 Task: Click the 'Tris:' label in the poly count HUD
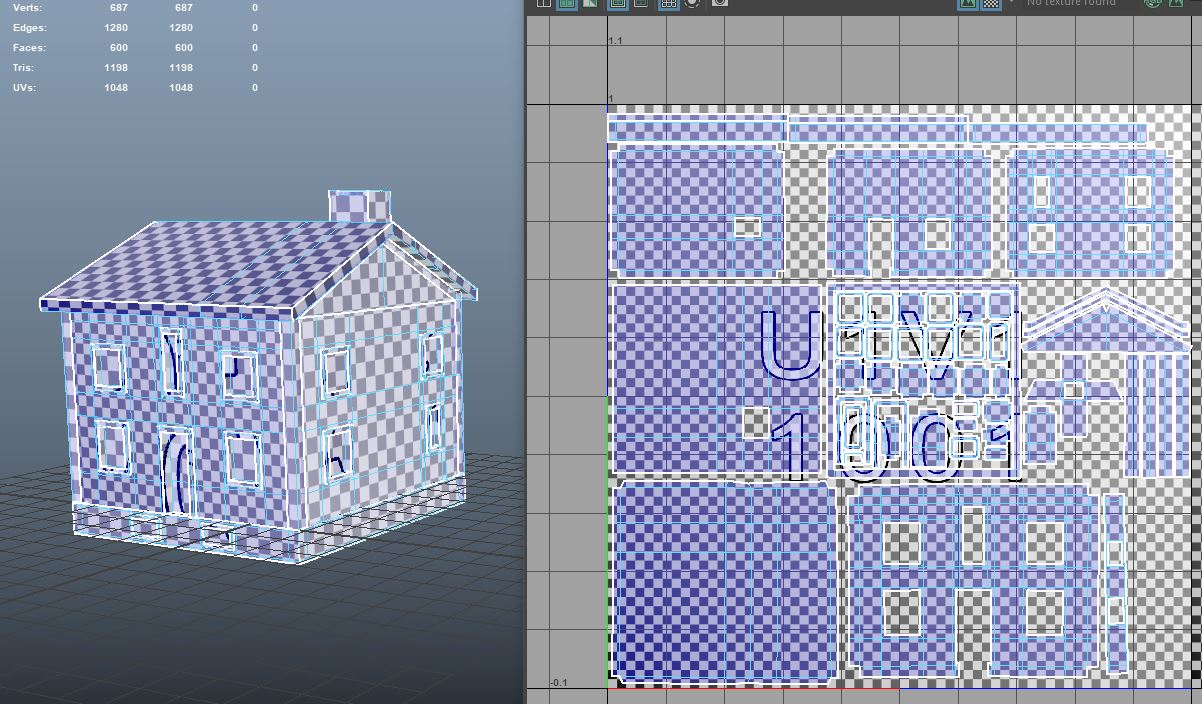point(23,67)
